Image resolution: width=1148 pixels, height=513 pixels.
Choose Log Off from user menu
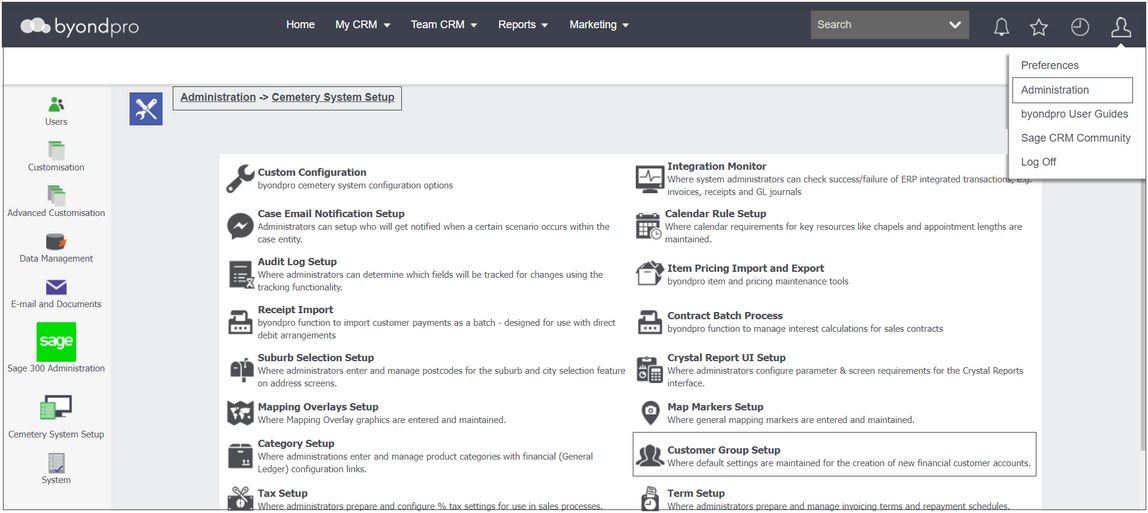coord(1039,162)
